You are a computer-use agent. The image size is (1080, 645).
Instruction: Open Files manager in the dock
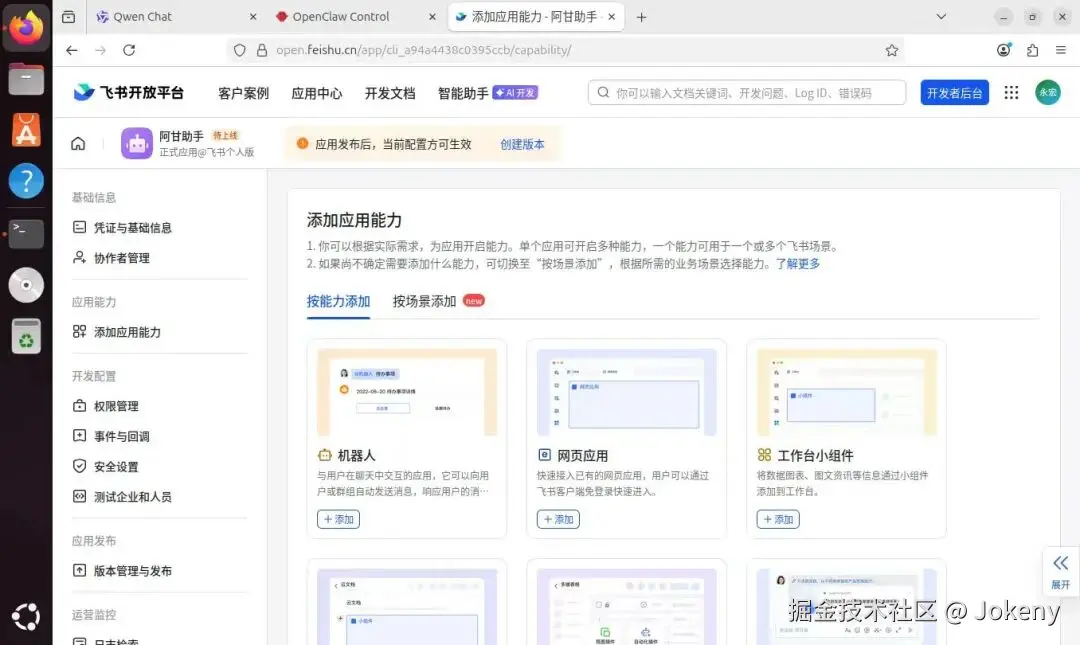tap(26, 79)
